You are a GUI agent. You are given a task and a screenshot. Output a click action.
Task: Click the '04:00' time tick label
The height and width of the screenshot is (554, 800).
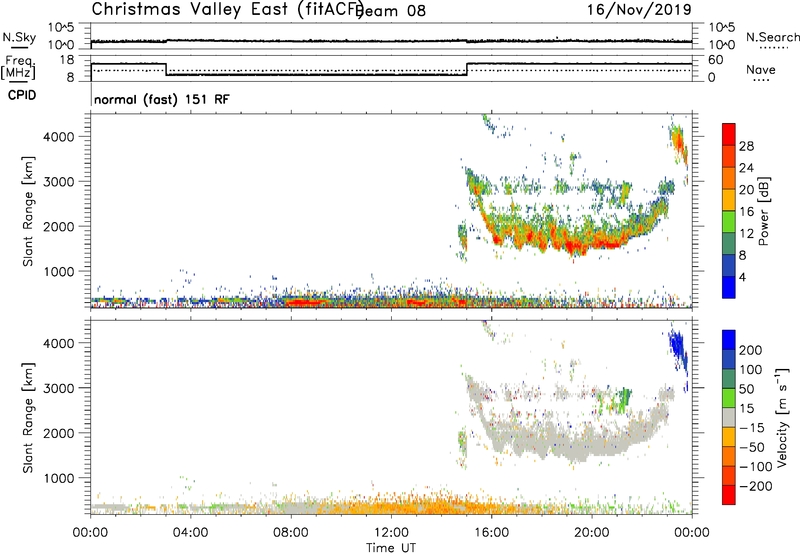pos(191,533)
